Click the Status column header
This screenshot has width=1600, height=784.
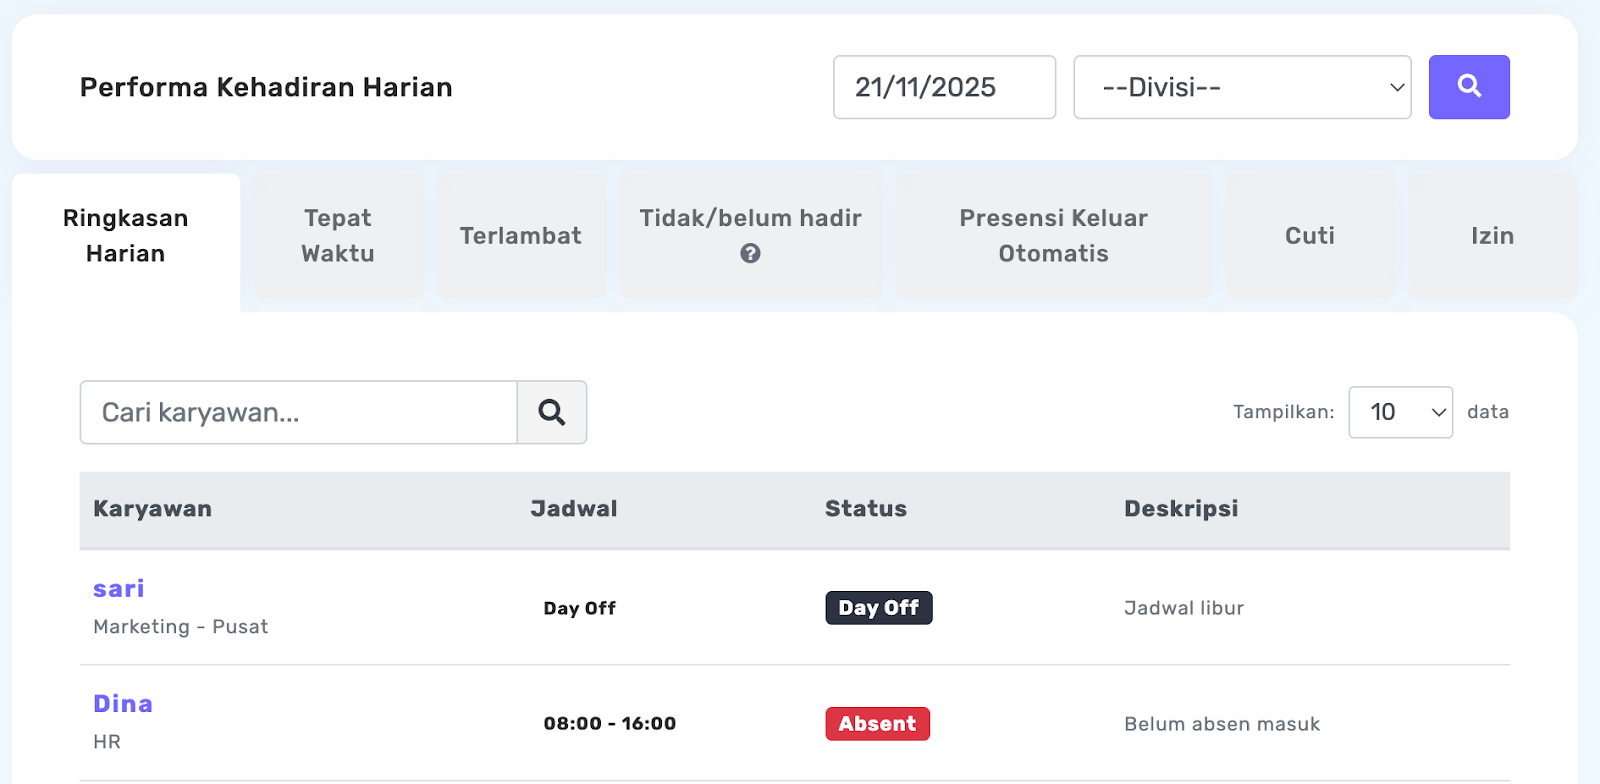[x=865, y=509]
